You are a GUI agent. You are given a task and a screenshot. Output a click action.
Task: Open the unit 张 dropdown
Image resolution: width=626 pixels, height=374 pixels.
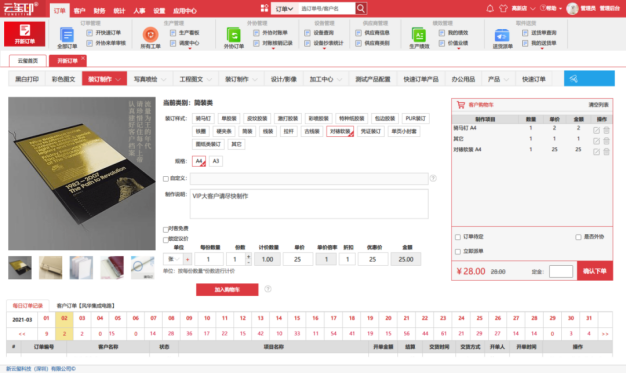[172, 259]
